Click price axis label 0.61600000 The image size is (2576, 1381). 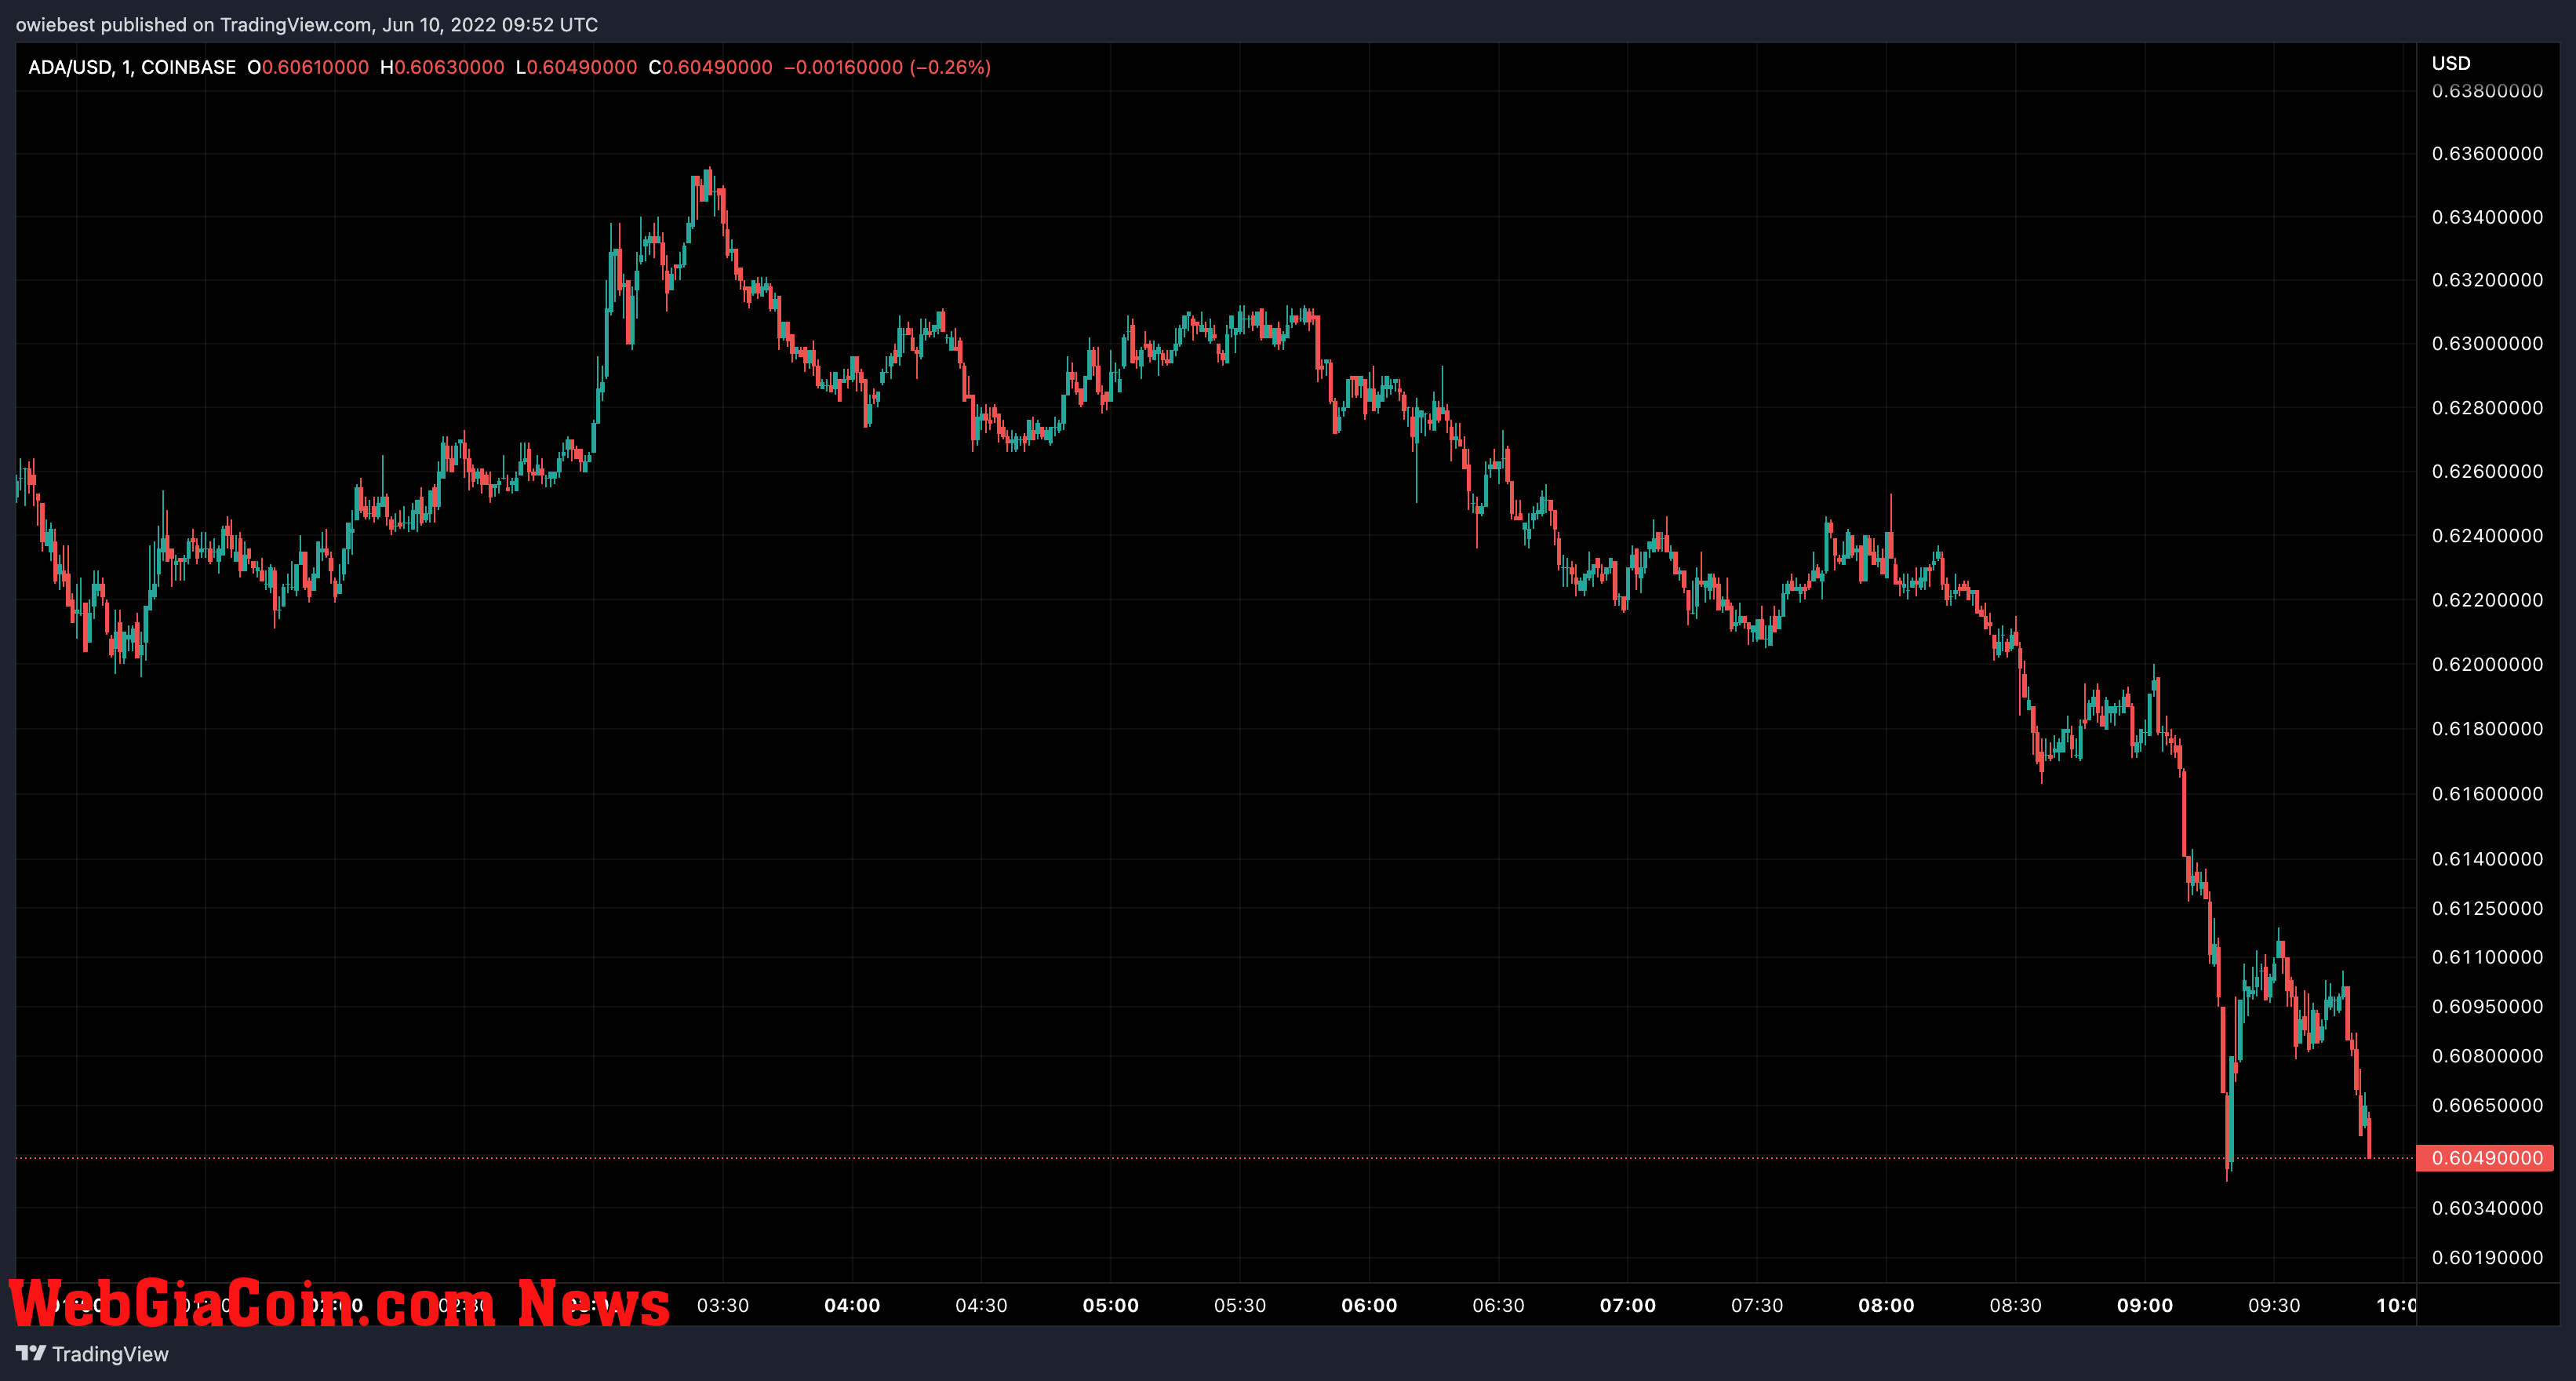coord(2487,794)
